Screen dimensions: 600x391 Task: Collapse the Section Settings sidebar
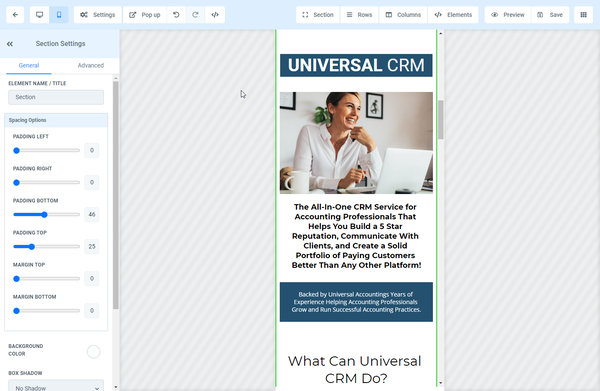pos(10,44)
